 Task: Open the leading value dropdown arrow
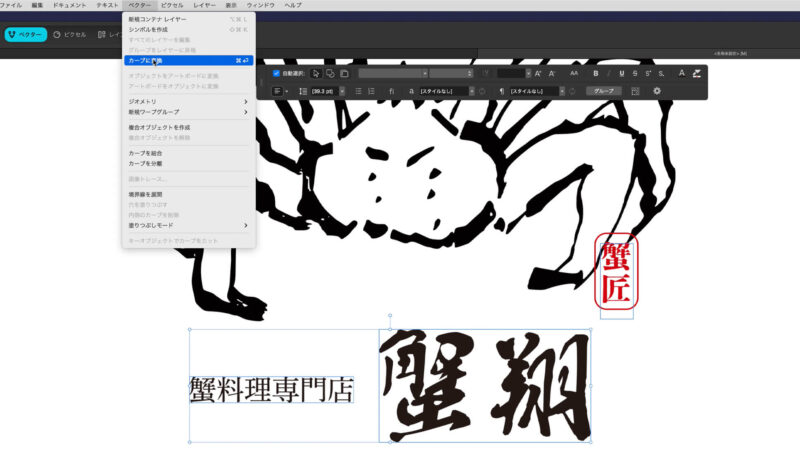pyautogui.click(x=342, y=91)
